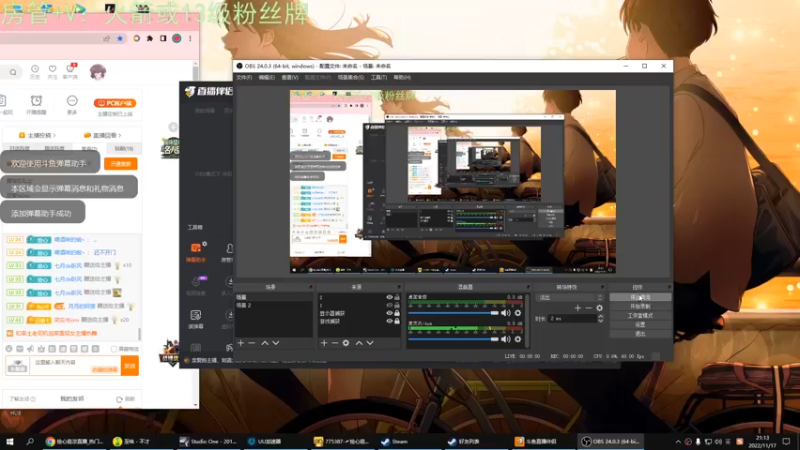
Task: Open emoji picker in chat toolbar
Action: (x=9, y=349)
